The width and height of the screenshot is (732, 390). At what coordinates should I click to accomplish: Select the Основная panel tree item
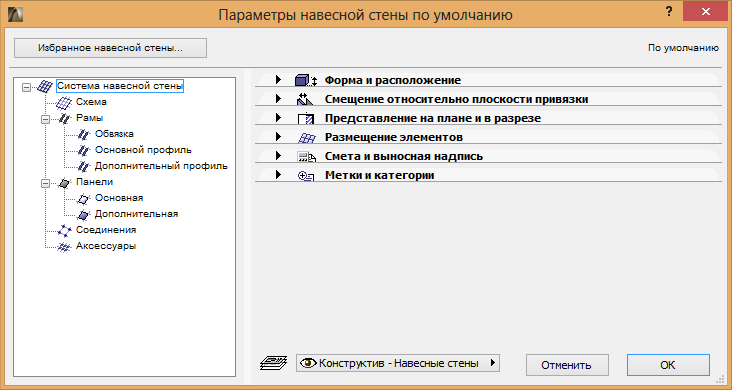point(119,198)
